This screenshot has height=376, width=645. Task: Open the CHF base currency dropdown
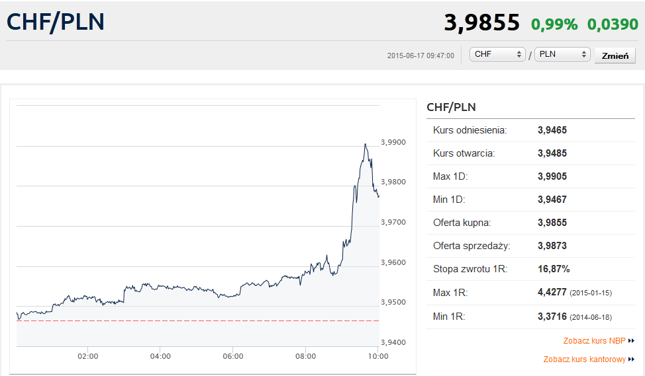pyautogui.click(x=497, y=54)
